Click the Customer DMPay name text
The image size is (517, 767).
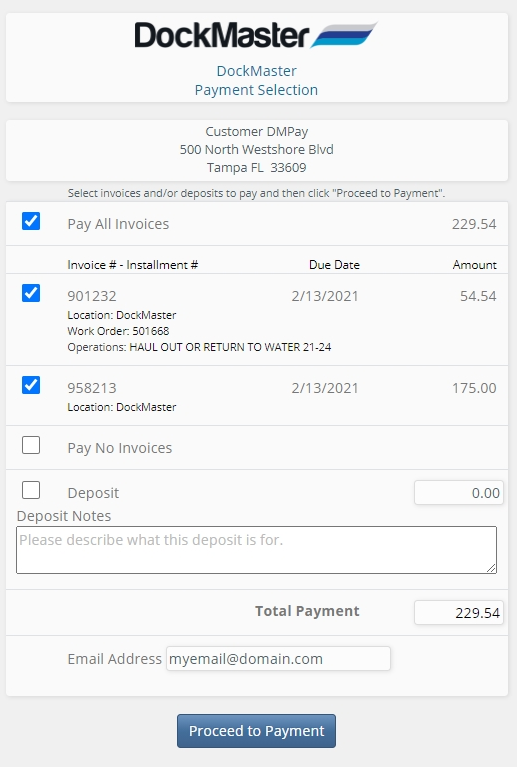(x=256, y=132)
